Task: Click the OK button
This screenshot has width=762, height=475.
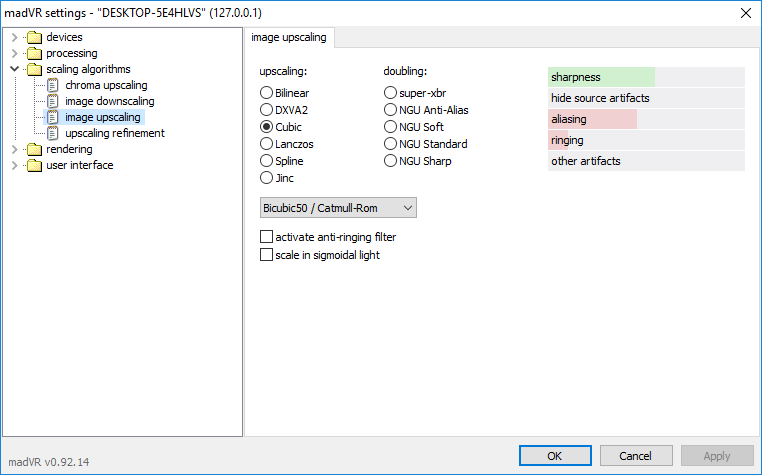Action: tap(555, 456)
